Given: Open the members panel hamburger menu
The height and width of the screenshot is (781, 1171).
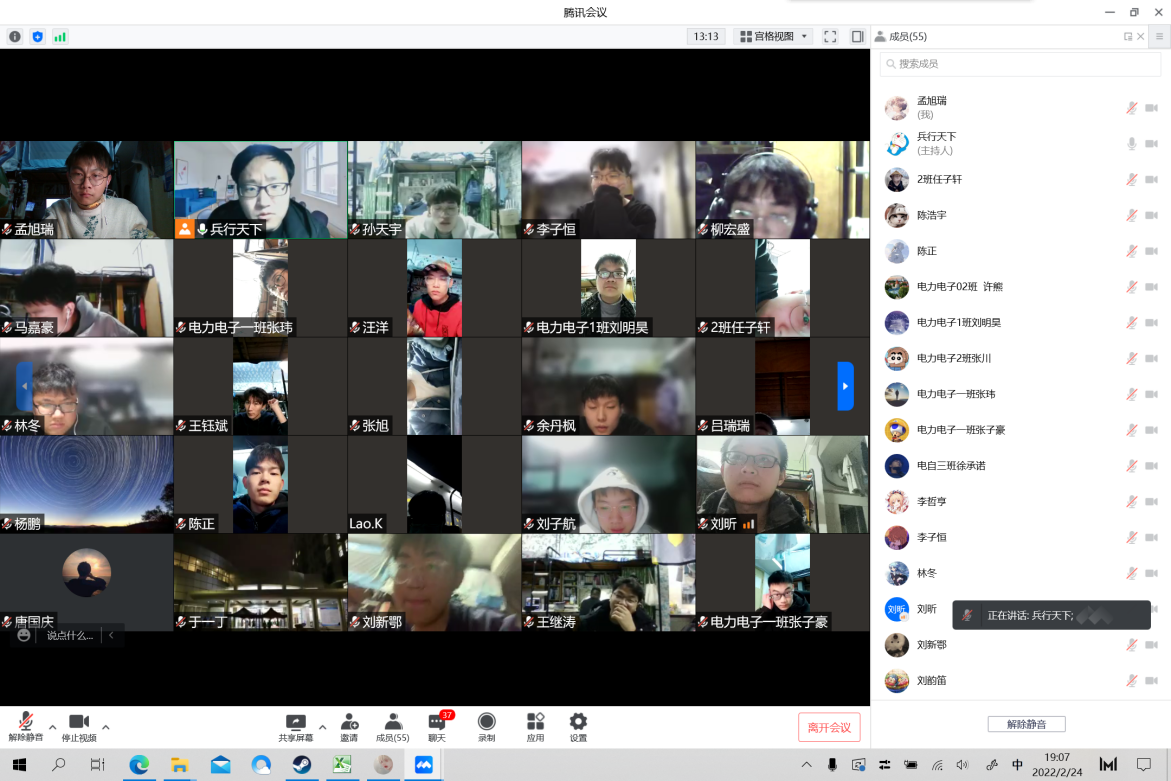Looking at the screenshot, I should [1159, 37].
